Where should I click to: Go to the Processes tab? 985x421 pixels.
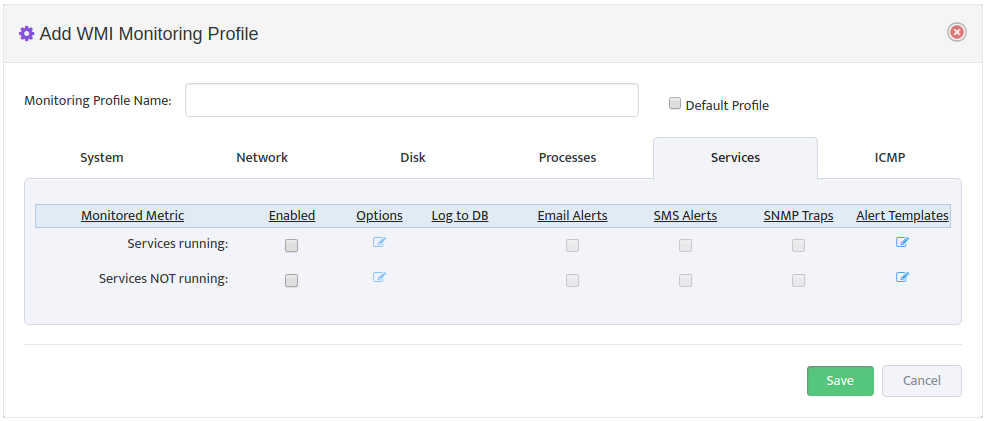[567, 158]
